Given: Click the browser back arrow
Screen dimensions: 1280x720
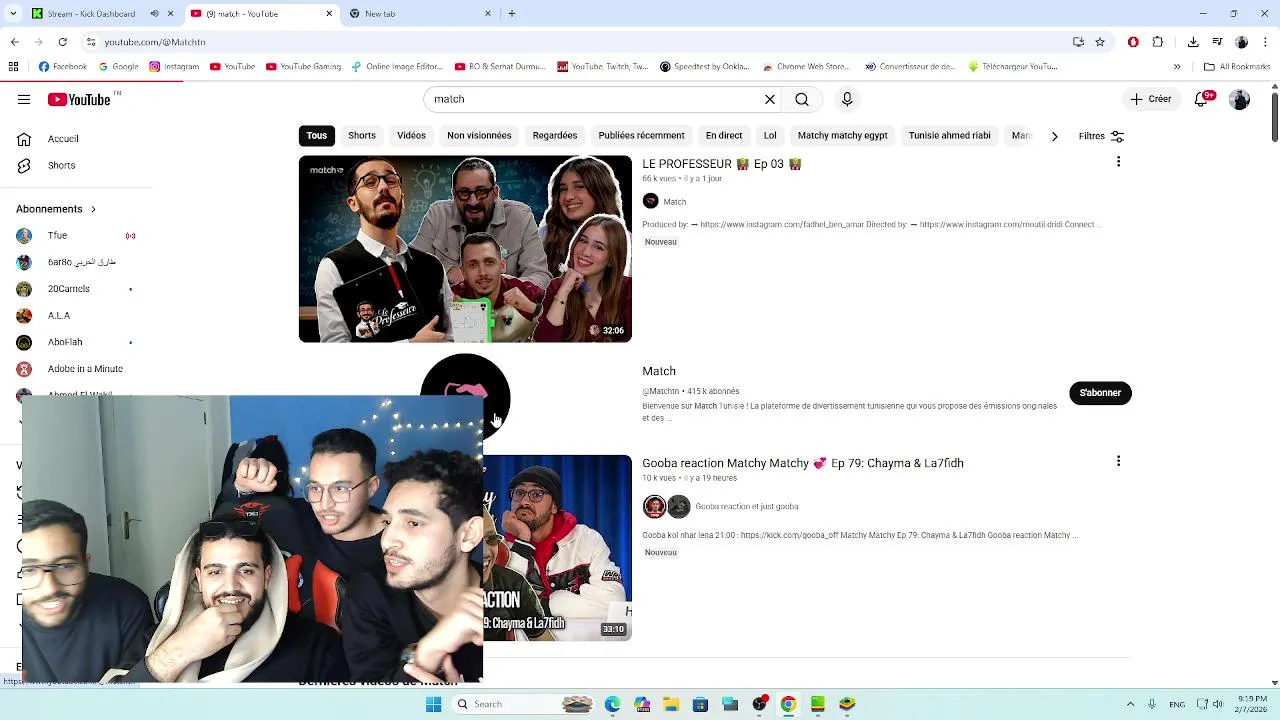Looking at the screenshot, I should [x=14, y=42].
